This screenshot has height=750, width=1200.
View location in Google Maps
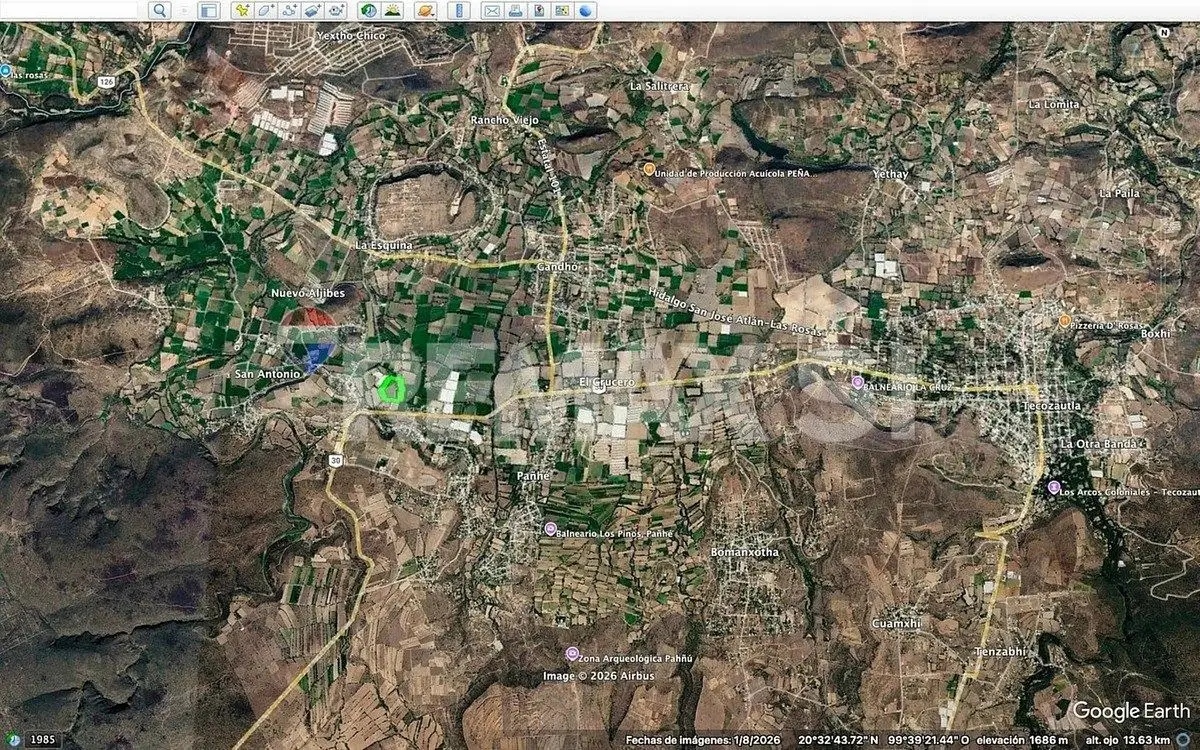click(562, 10)
